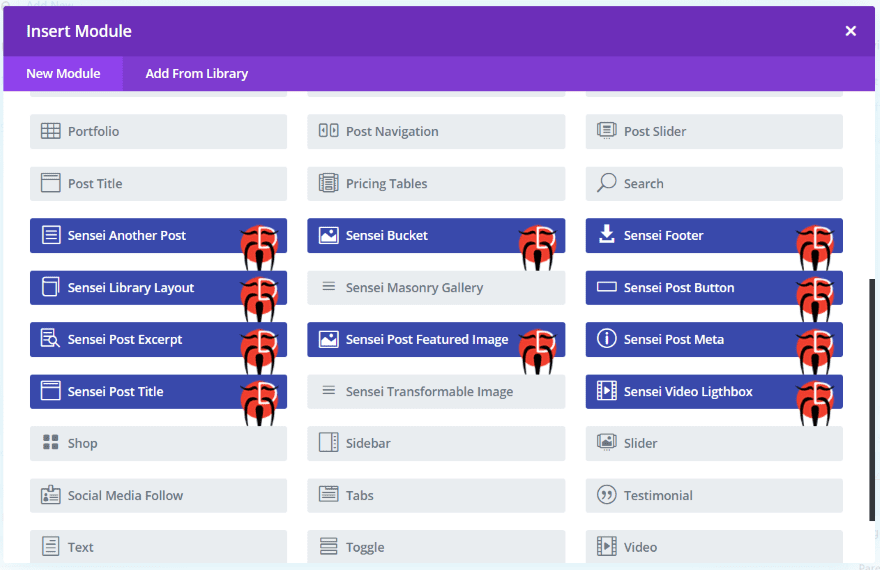The width and height of the screenshot is (880, 570).
Task: Click the Shop four-squares icon
Action: 51,442
